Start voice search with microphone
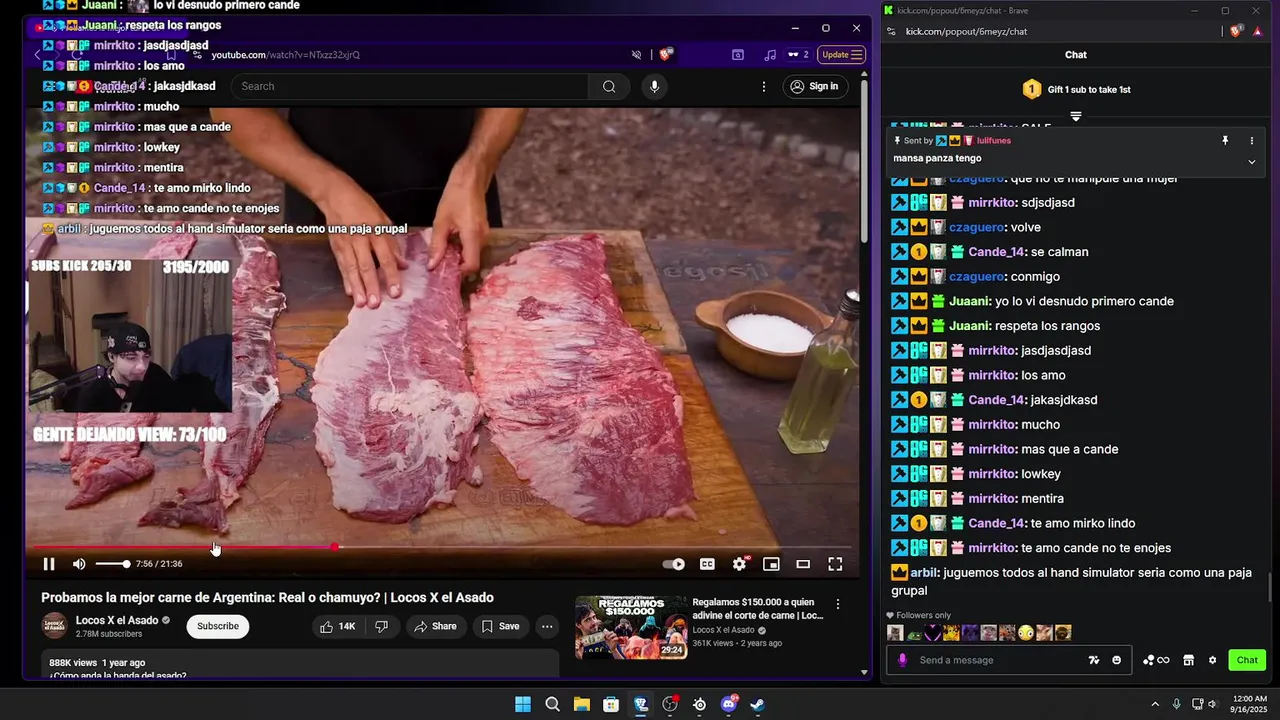This screenshot has height=720, width=1280. [654, 86]
